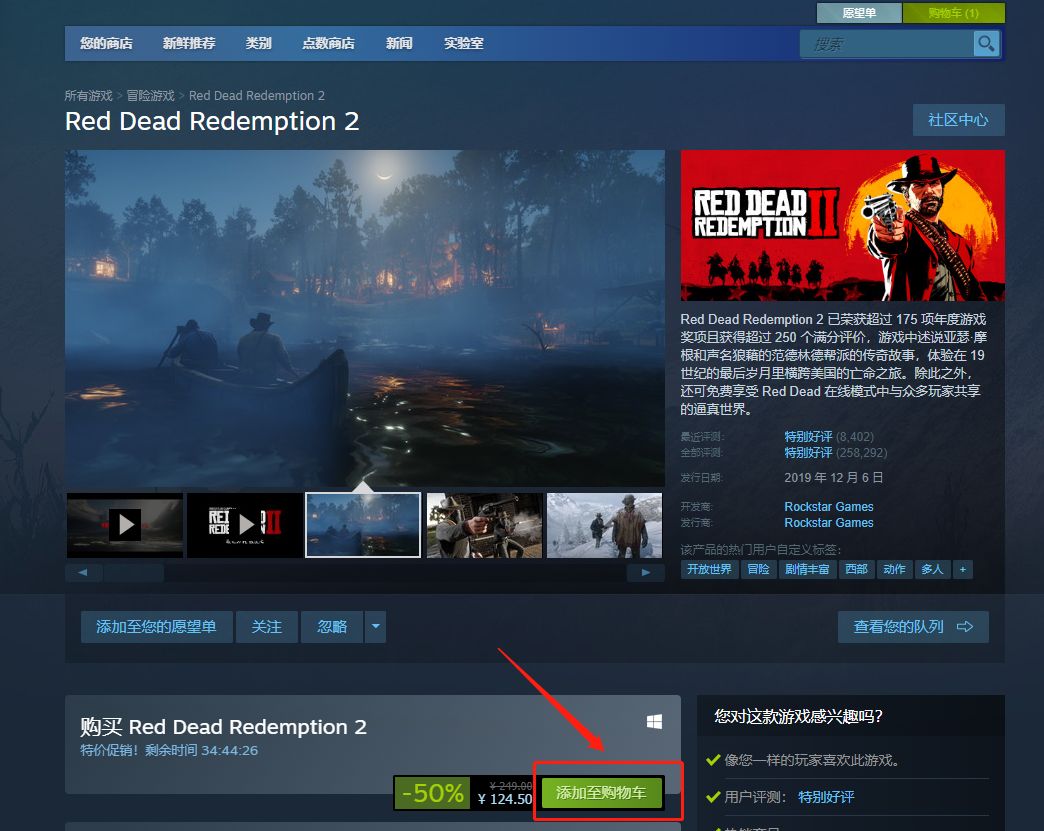Viewport: 1044px width, 831px height.
Task: Play the first trailer video thumbnail
Action: tap(125, 525)
